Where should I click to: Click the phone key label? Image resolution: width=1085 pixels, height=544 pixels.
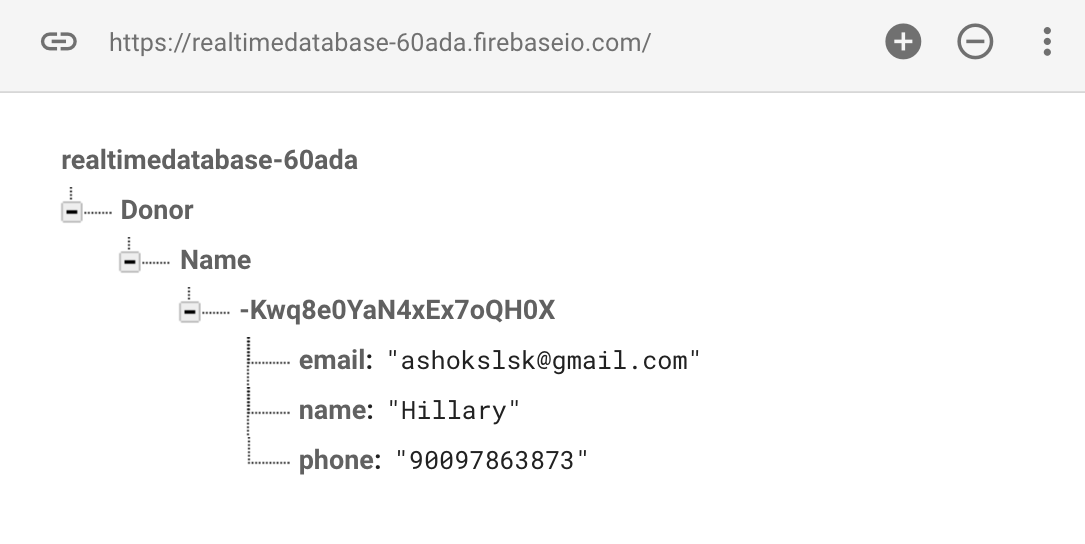(340, 460)
